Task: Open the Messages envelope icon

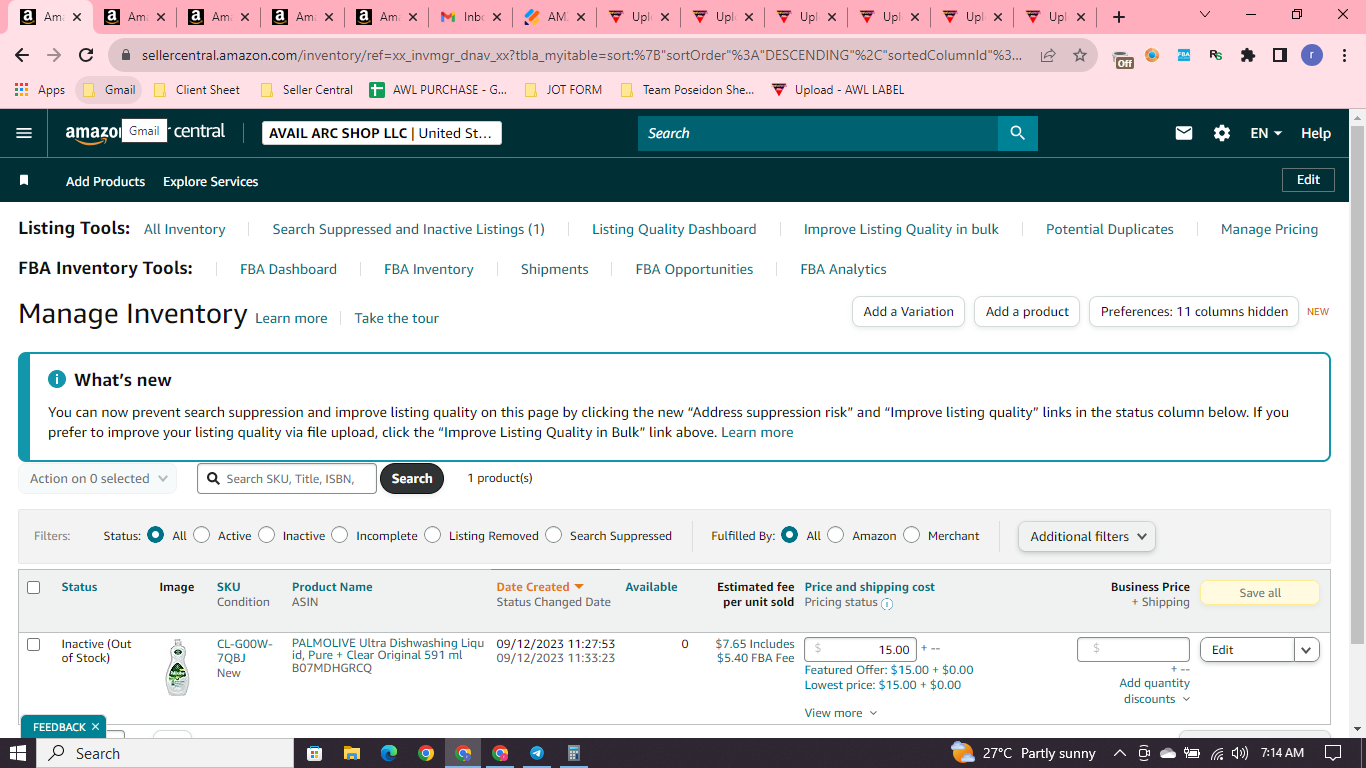Action: [1184, 133]
